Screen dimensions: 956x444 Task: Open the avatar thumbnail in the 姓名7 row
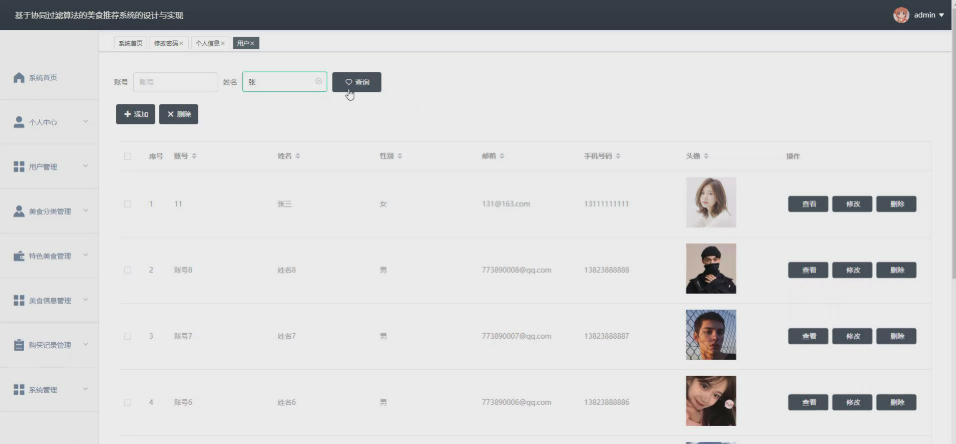coord(711,335)
